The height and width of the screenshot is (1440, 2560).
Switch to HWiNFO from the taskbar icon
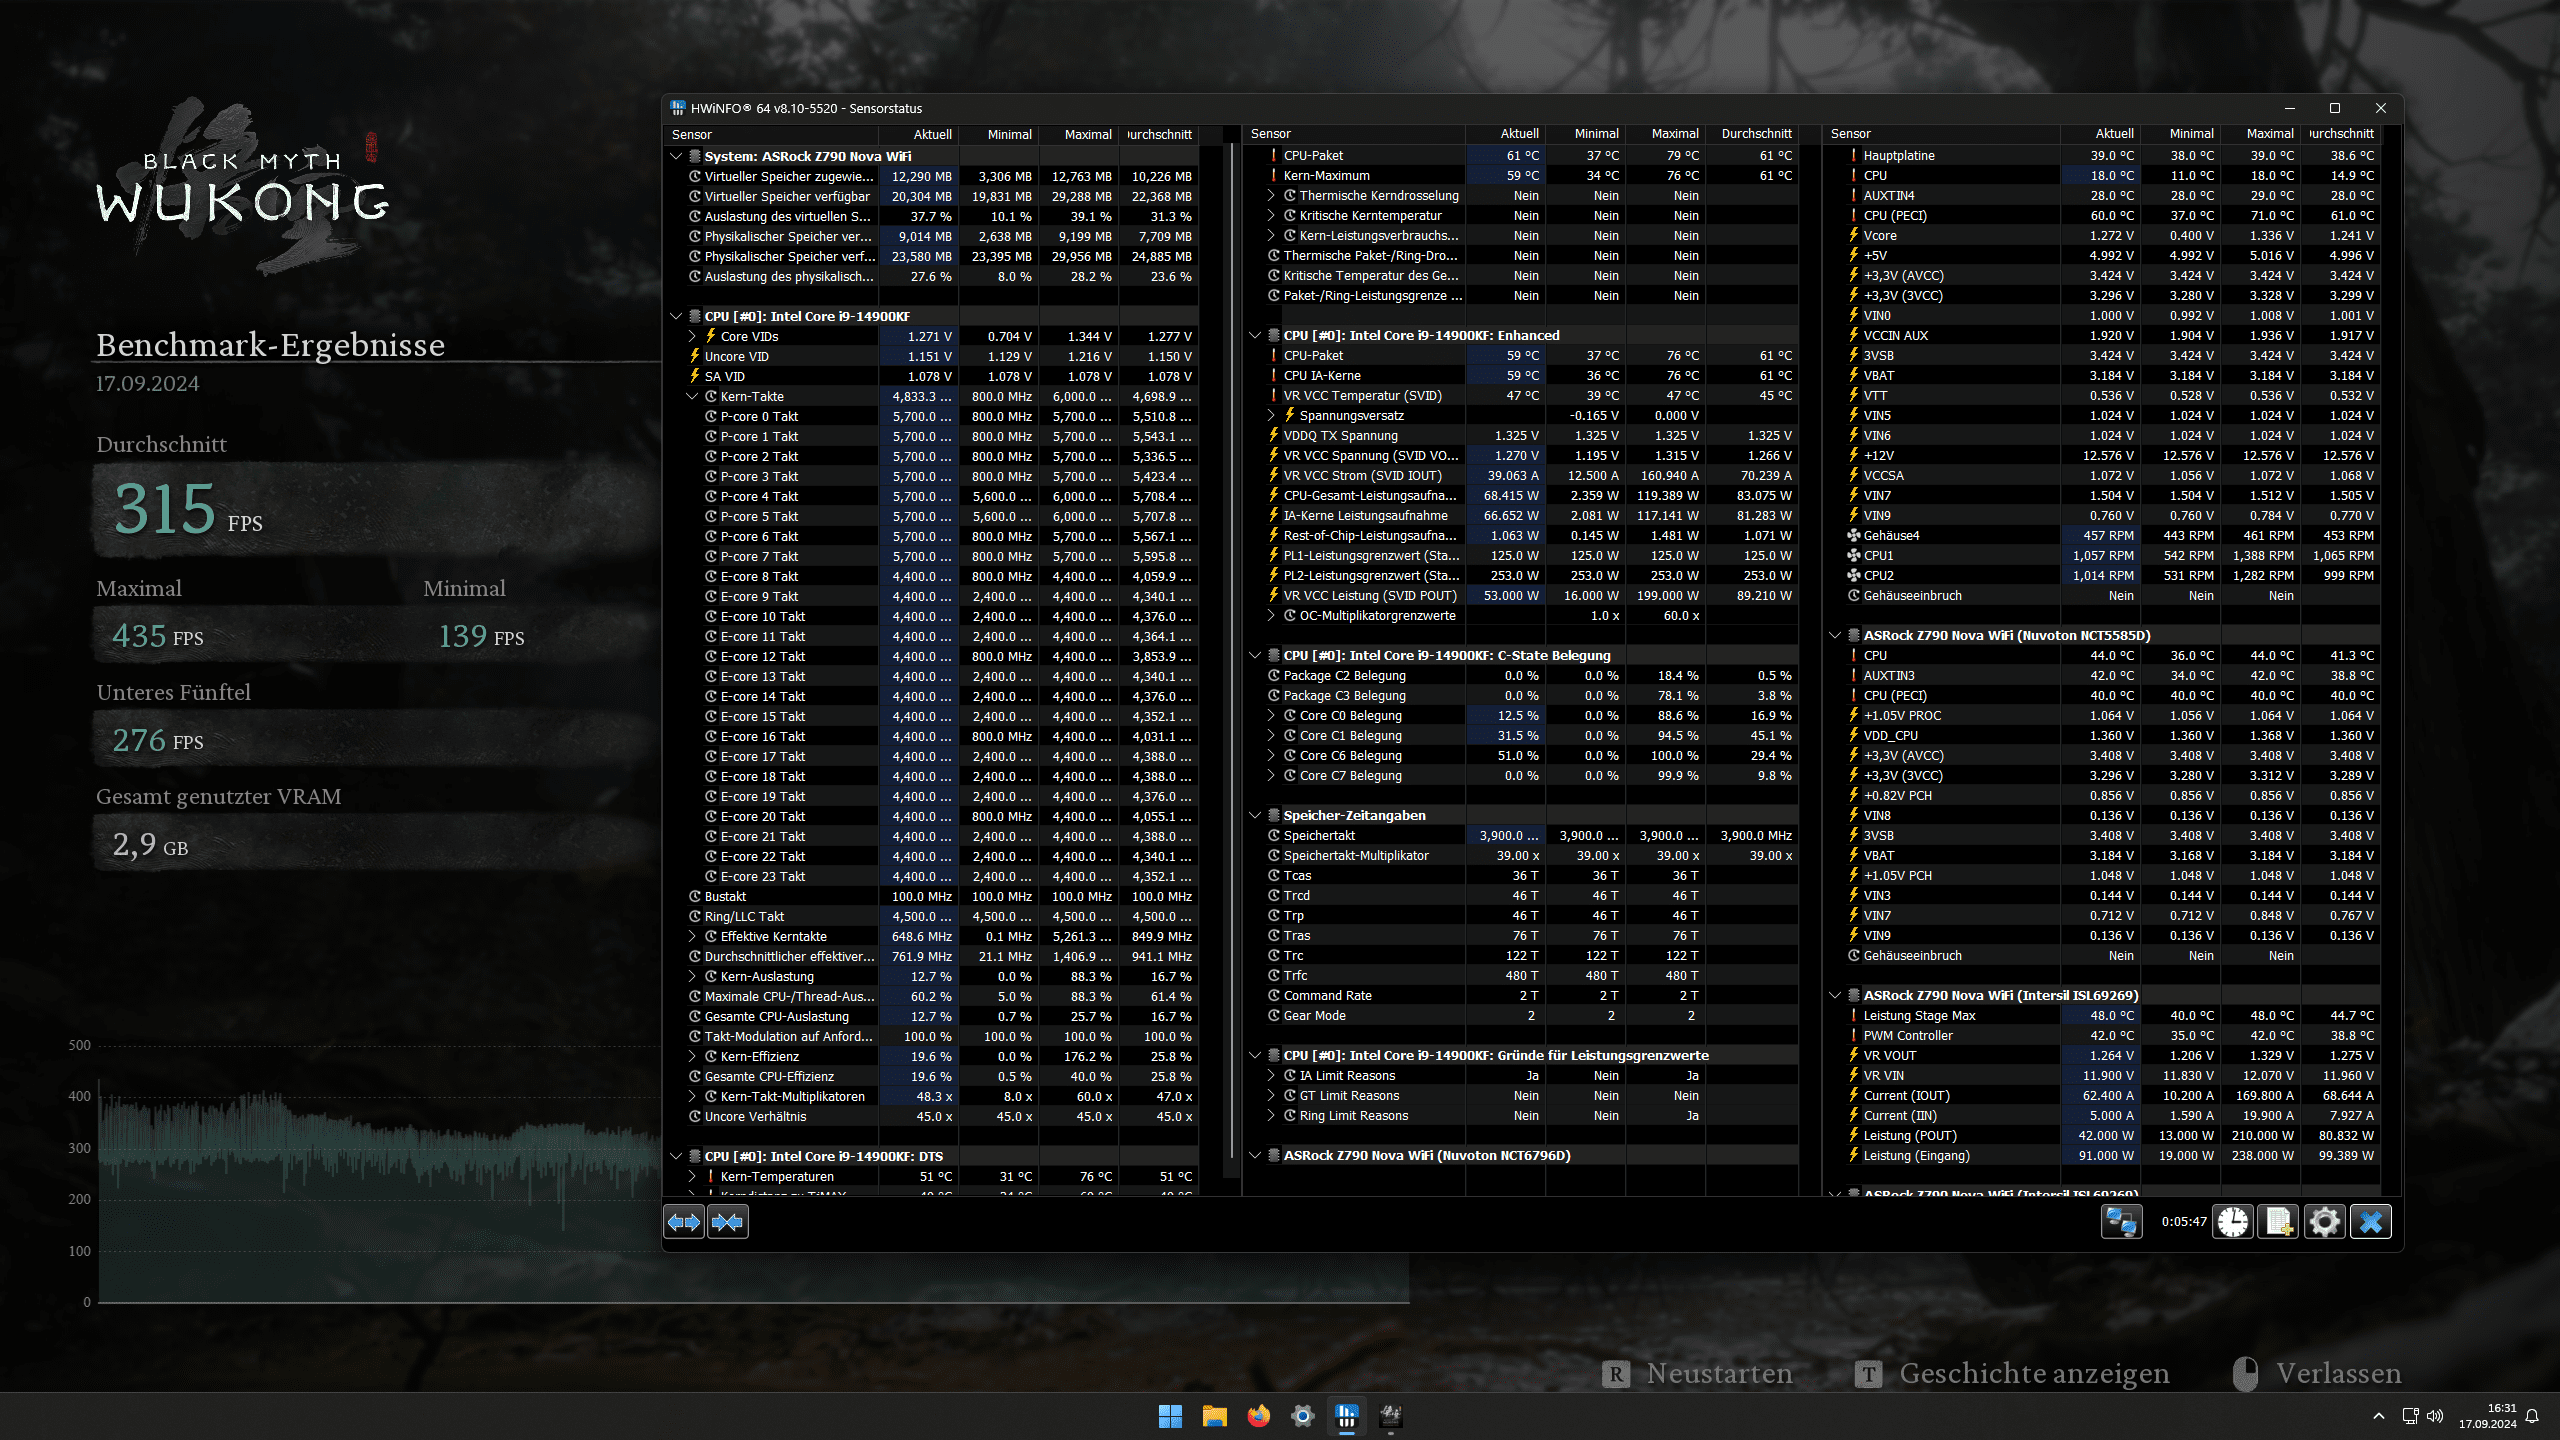(x=1346, y=1416)
